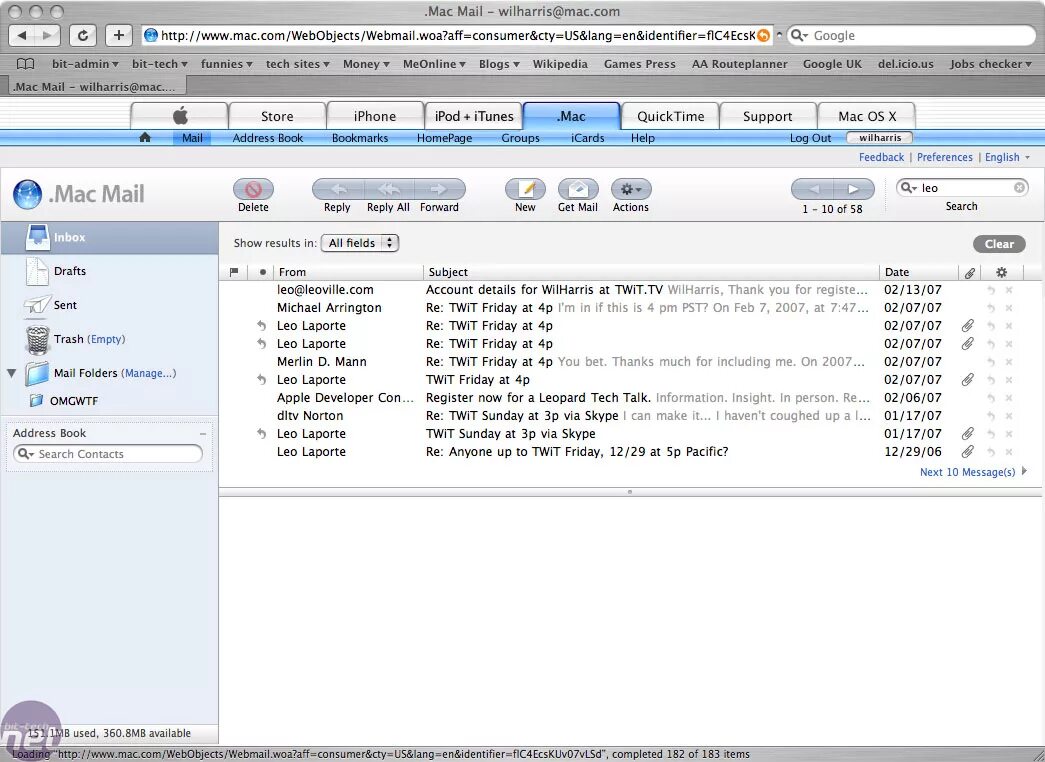Open the Actions gear menu

pos(630,189)
